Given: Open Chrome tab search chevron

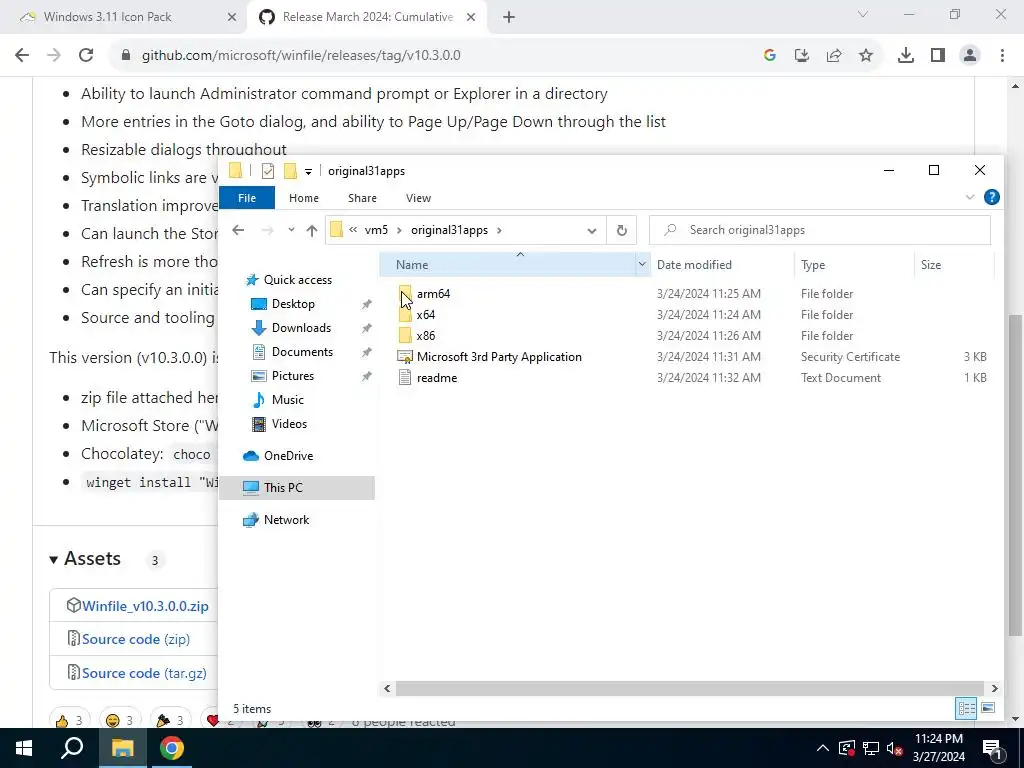Looking at the screenshot, I should click(863, 14).
